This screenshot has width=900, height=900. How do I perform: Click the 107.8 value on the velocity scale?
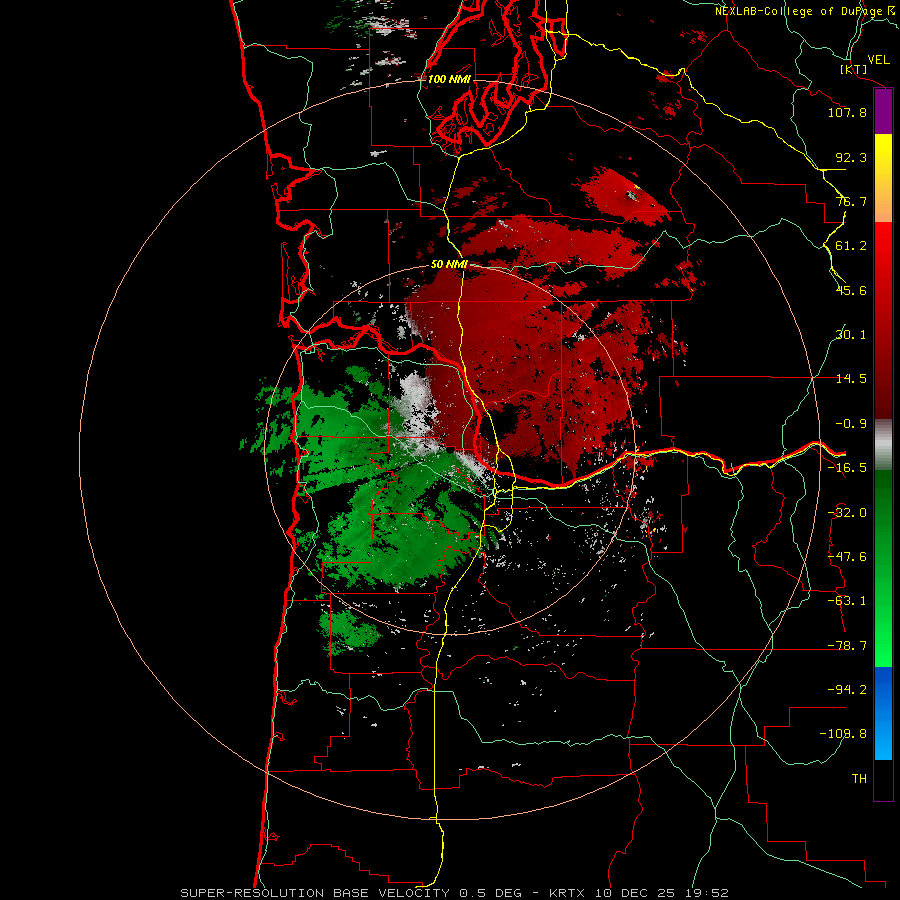(x=847, y=112)
